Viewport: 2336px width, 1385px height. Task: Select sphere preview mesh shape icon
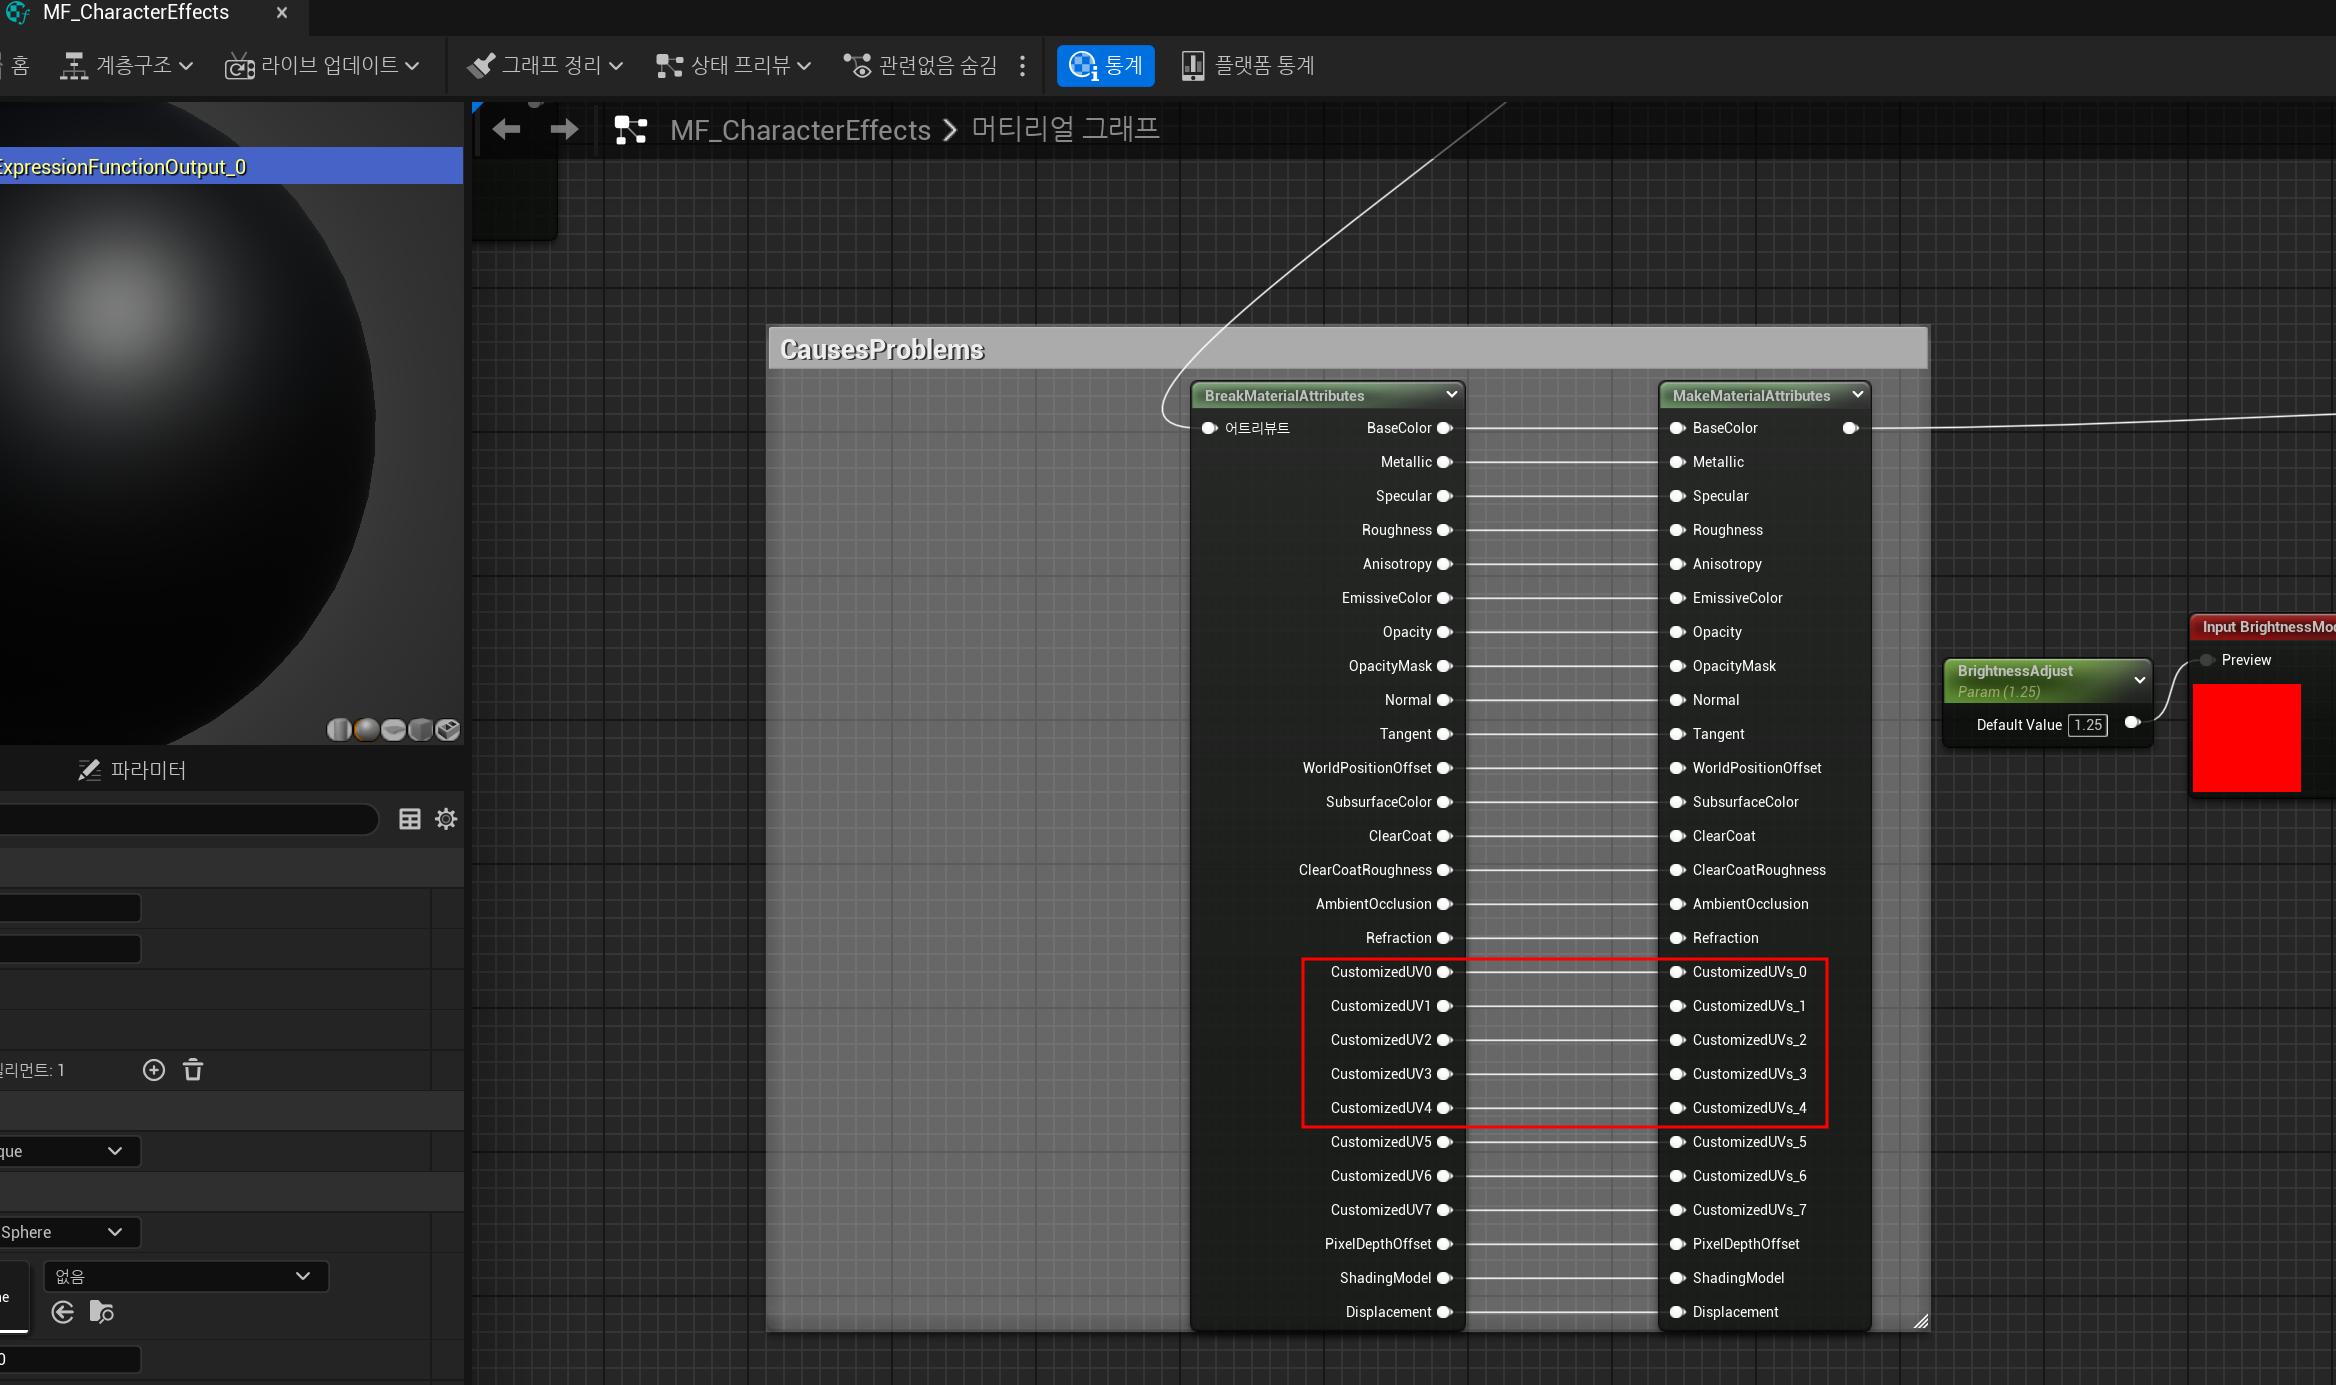pos(367,730)
